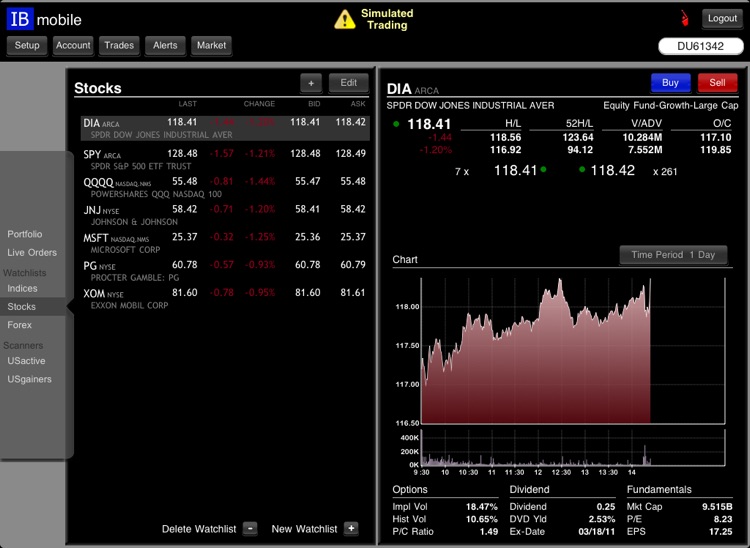The width and height of the screenshot is (750, 548).
Task: Click the volume bar chart below price chart
Action: [573, 448]
